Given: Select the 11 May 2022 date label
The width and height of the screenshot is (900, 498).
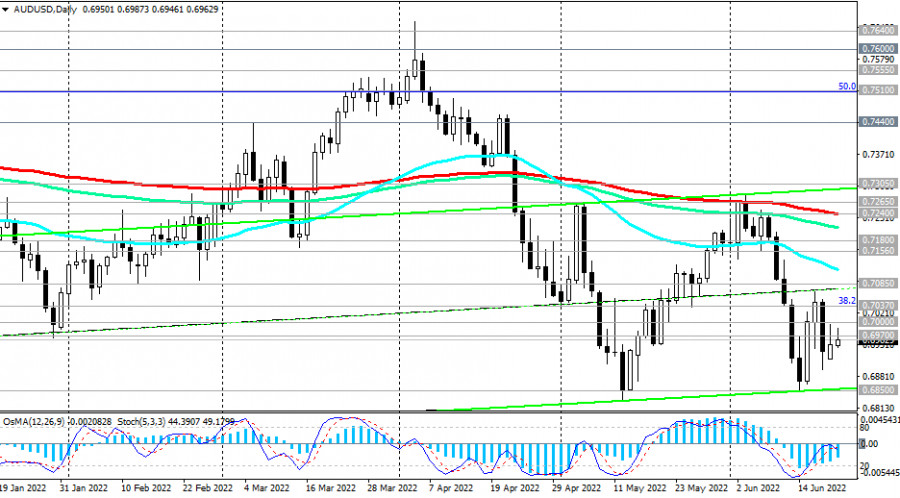Looking at the screenshot, I should pyautogui.click(x=639, y=488).
